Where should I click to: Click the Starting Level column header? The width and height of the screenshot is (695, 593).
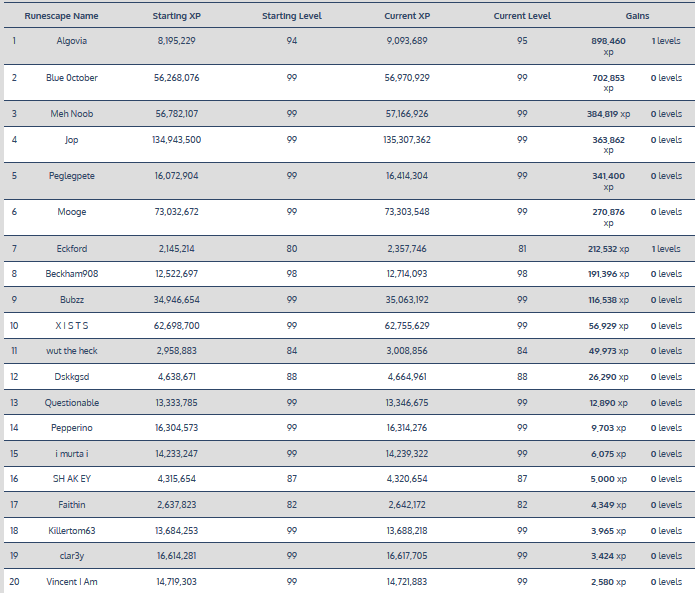click(291, 17)
